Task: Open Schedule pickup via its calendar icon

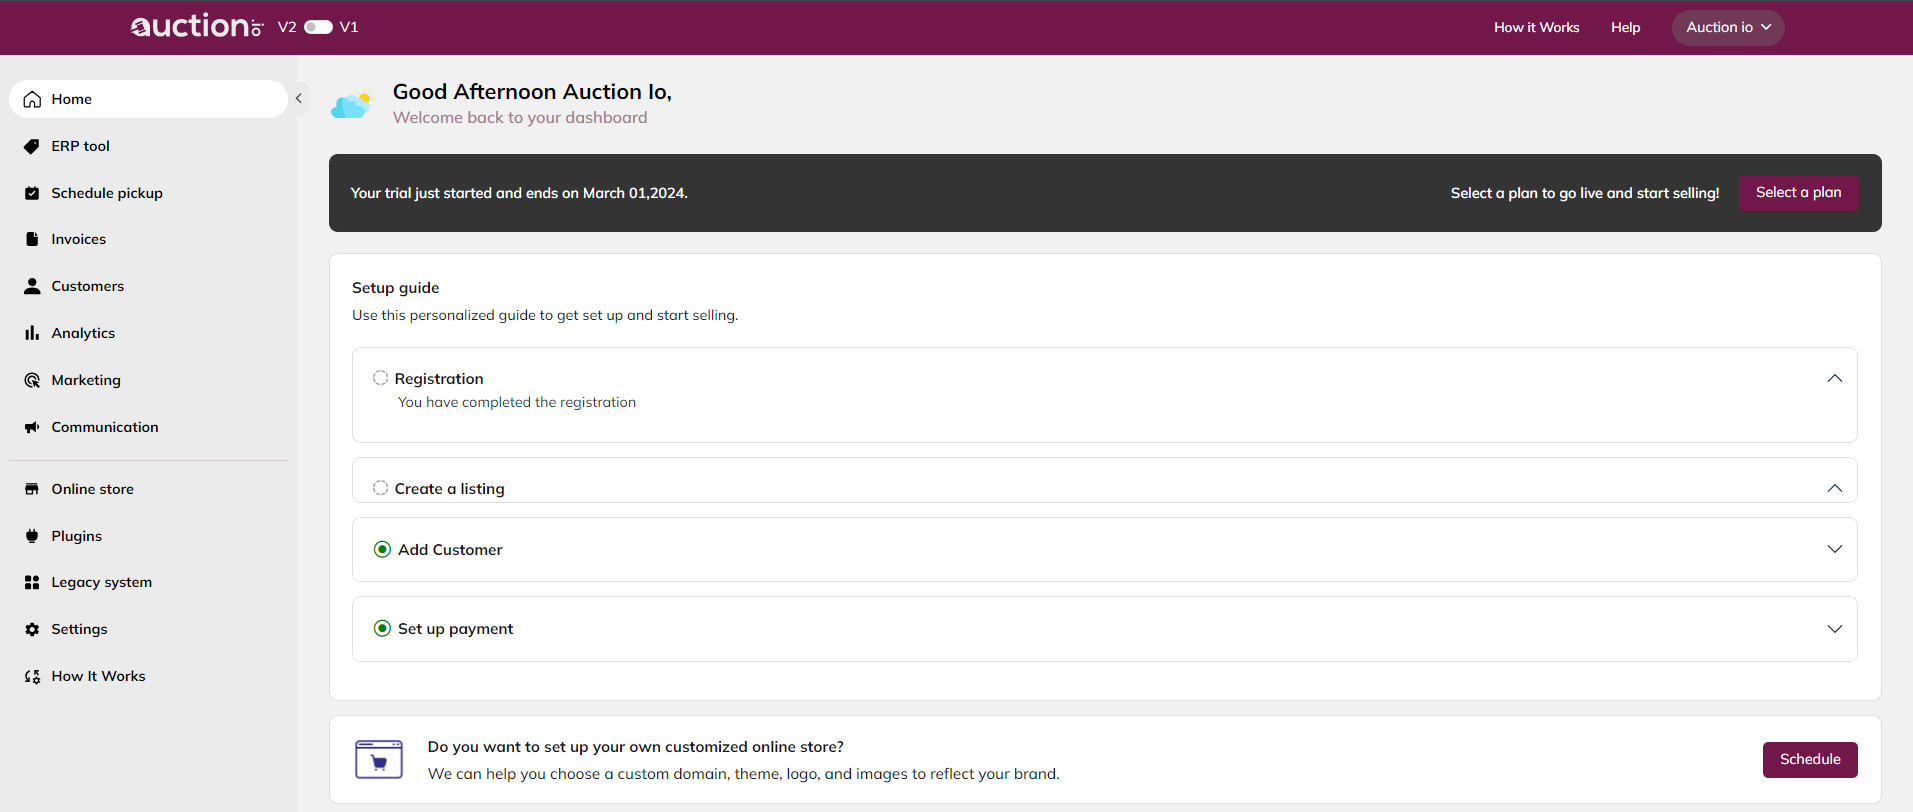Action: point(32,193)
